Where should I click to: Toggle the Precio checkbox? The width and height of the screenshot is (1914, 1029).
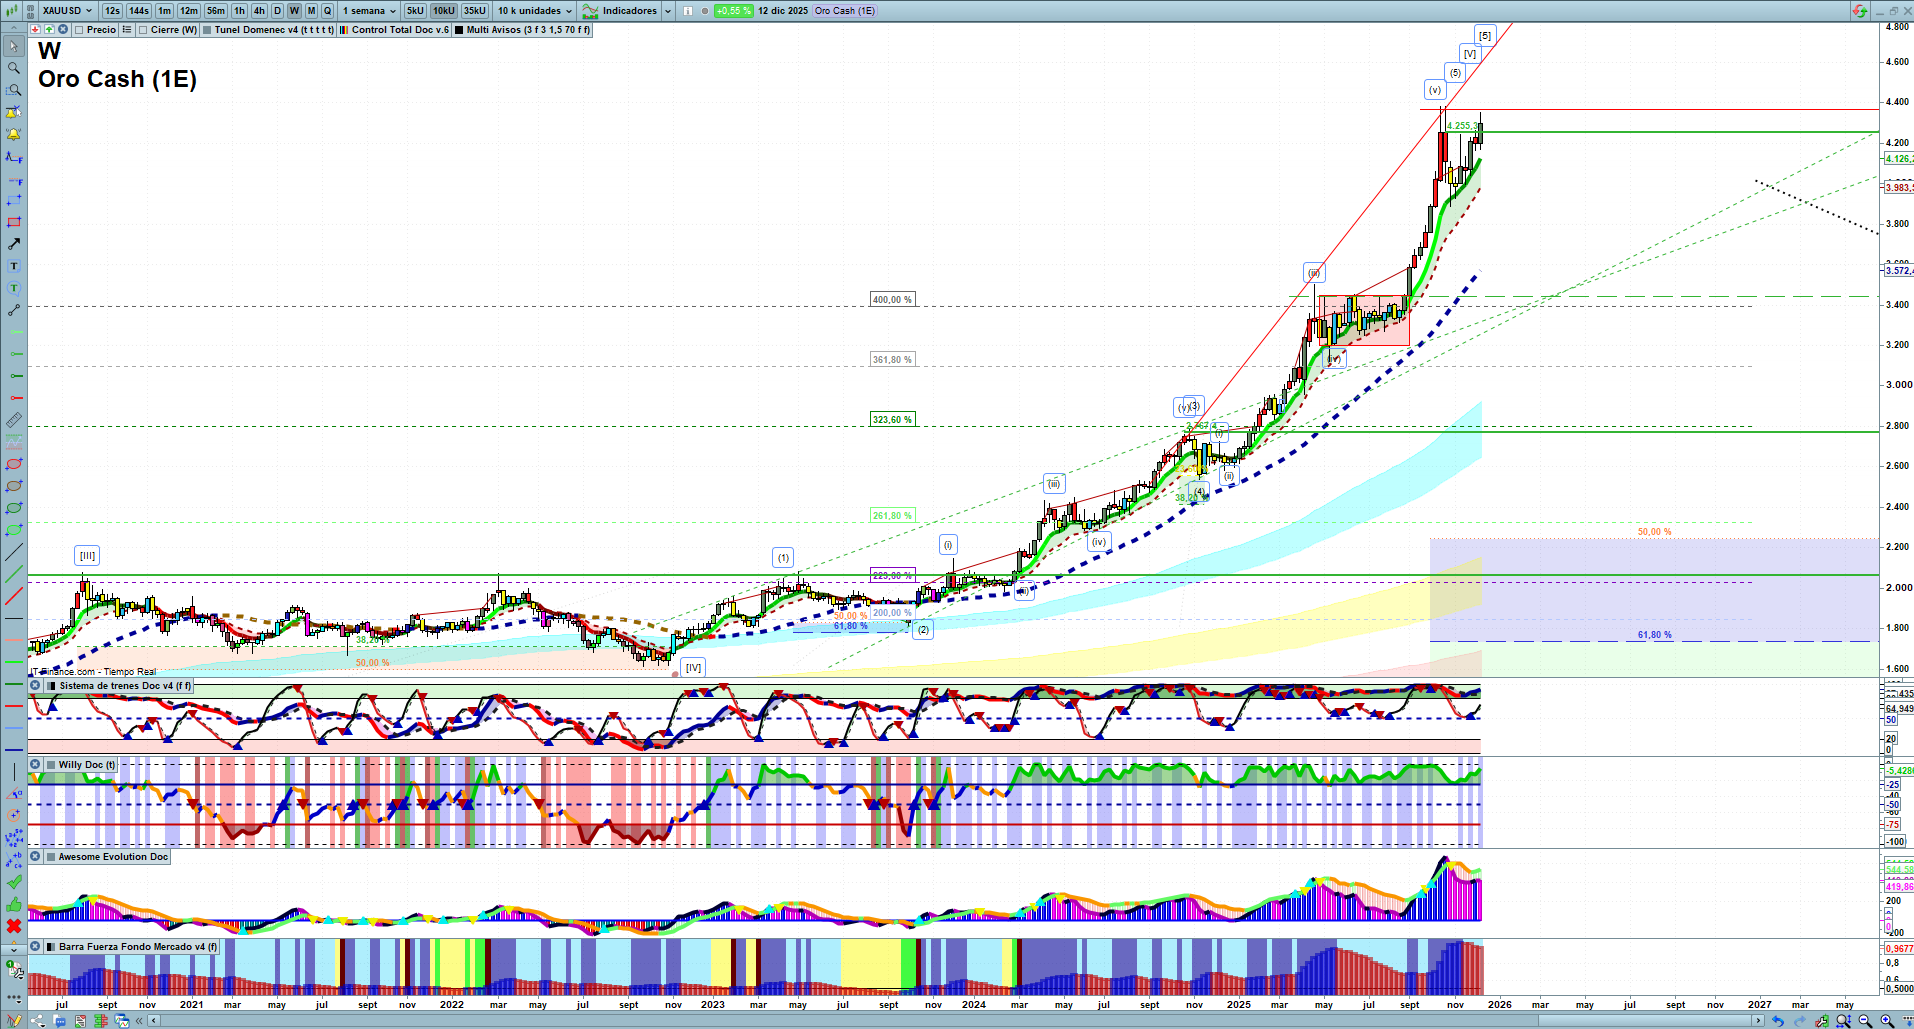tap(79, 30)
